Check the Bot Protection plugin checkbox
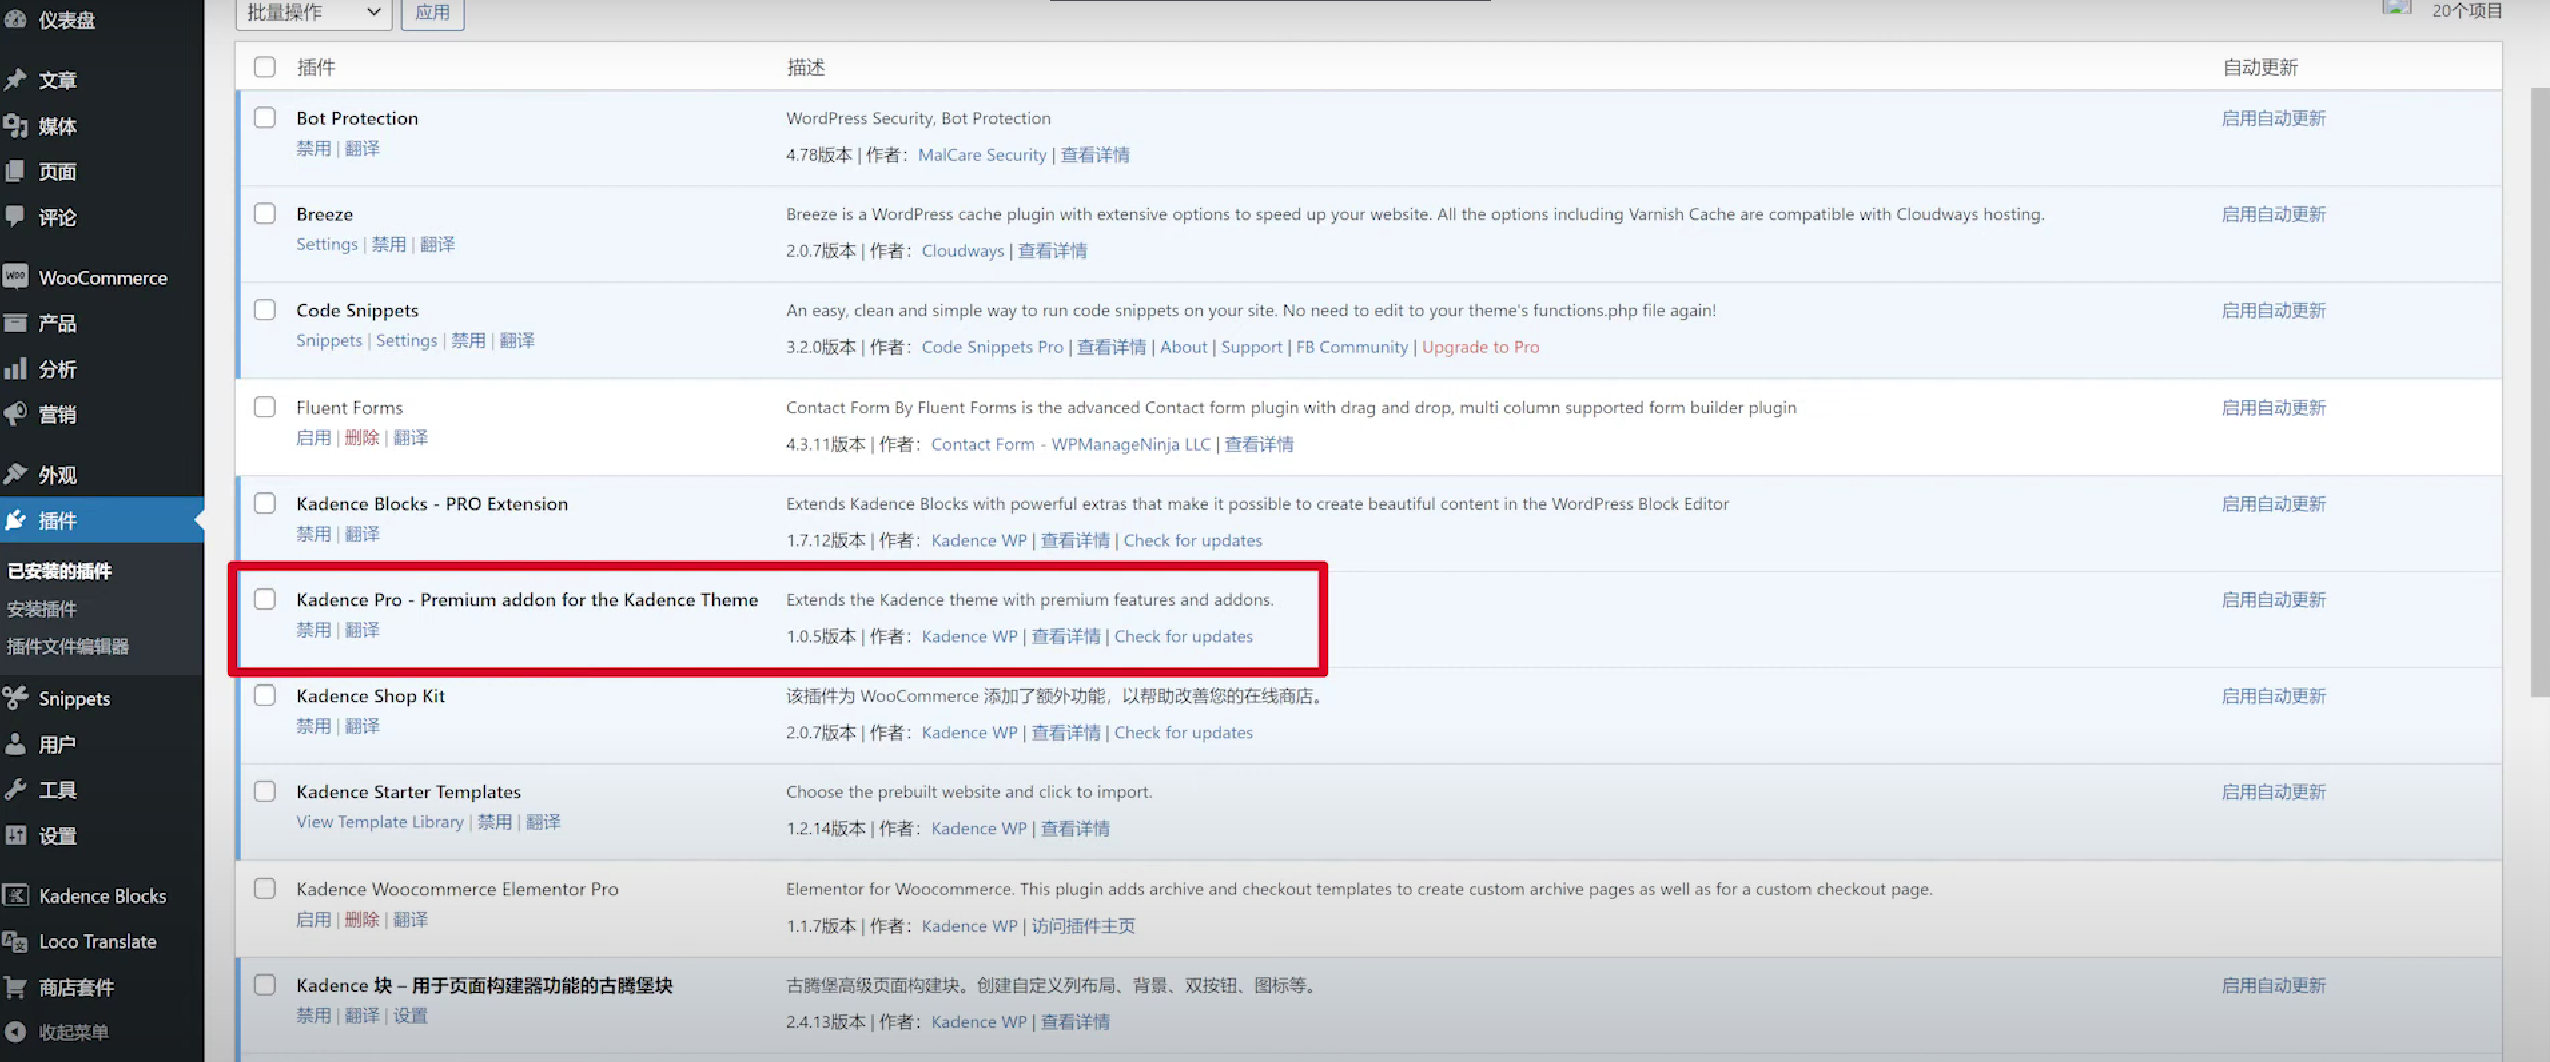 [x=265, y=118]
